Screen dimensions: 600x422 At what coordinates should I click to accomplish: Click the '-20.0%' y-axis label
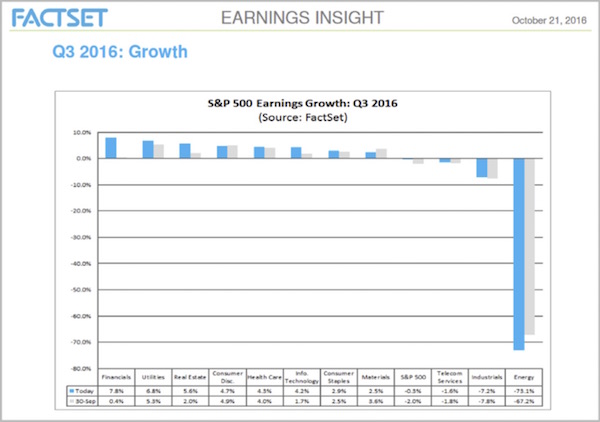(x=81, y=211)
